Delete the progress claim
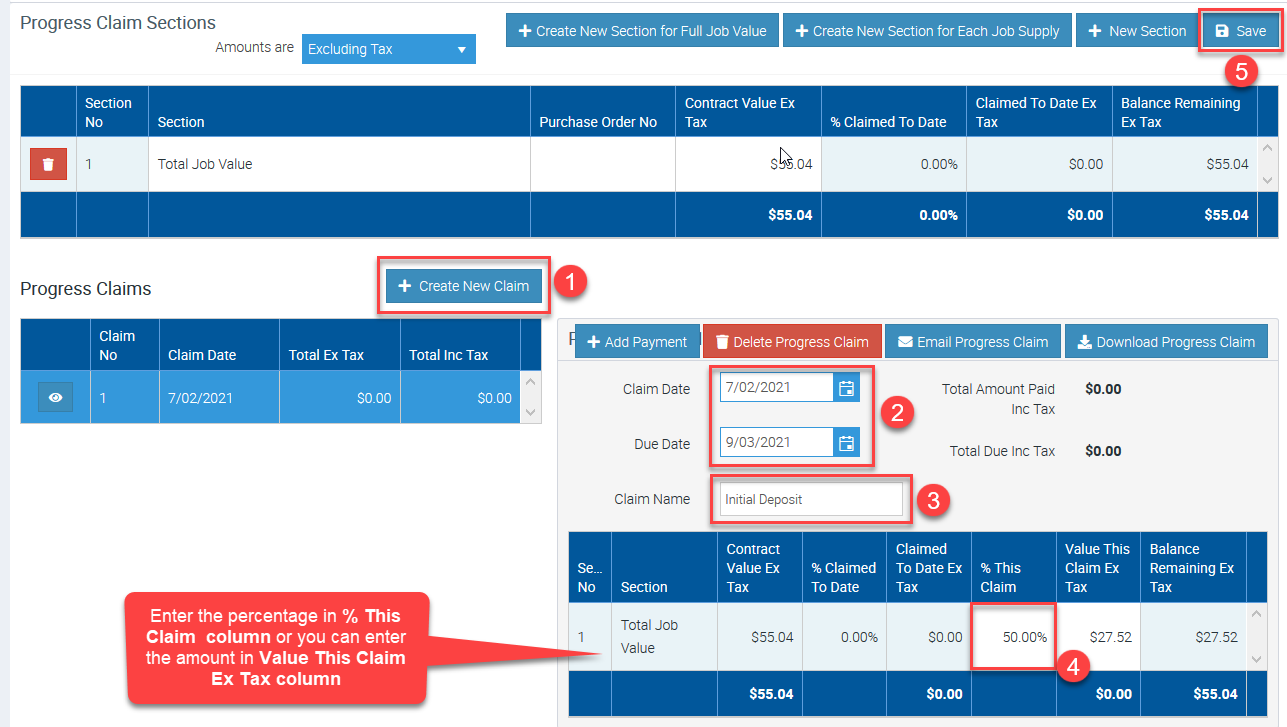 tap(791, 342)
